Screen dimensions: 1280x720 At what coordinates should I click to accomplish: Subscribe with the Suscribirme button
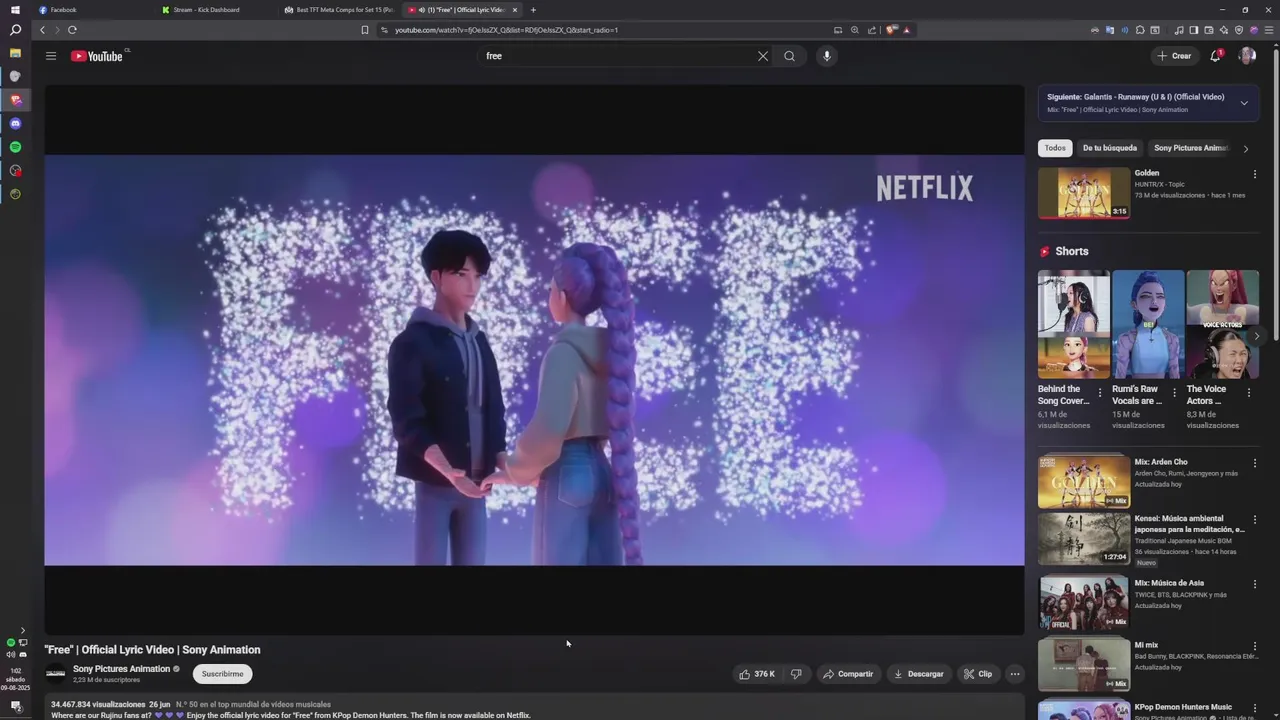pyautogui.click(x=222, y=674)
